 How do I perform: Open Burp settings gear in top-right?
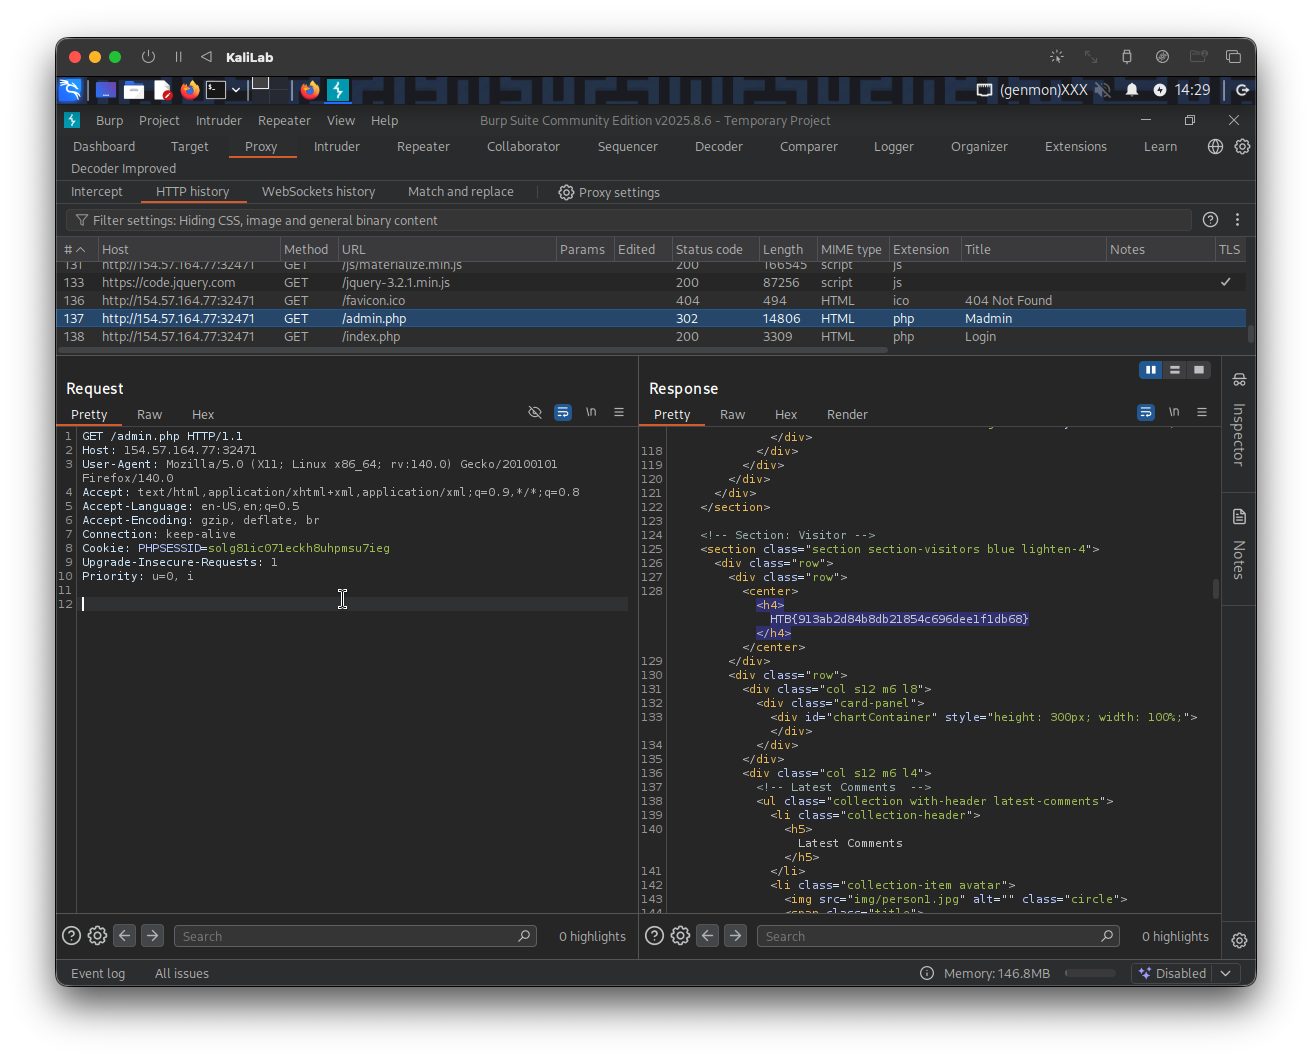click(x=1242, y=147)
